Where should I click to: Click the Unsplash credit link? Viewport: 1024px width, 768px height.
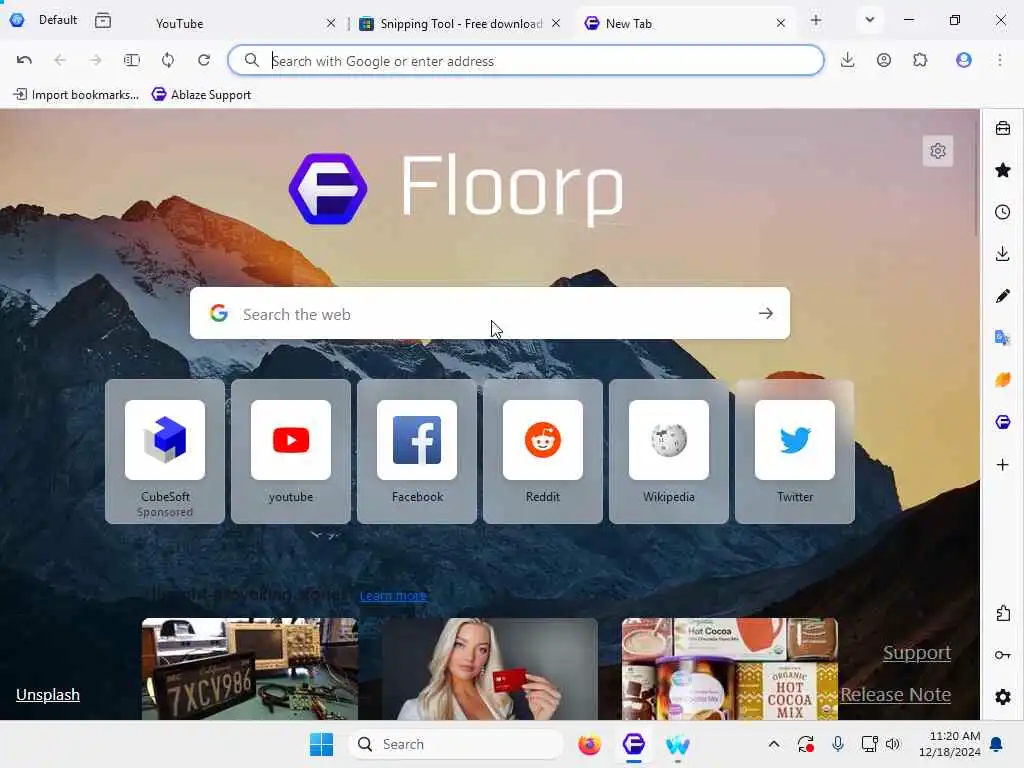48,694
